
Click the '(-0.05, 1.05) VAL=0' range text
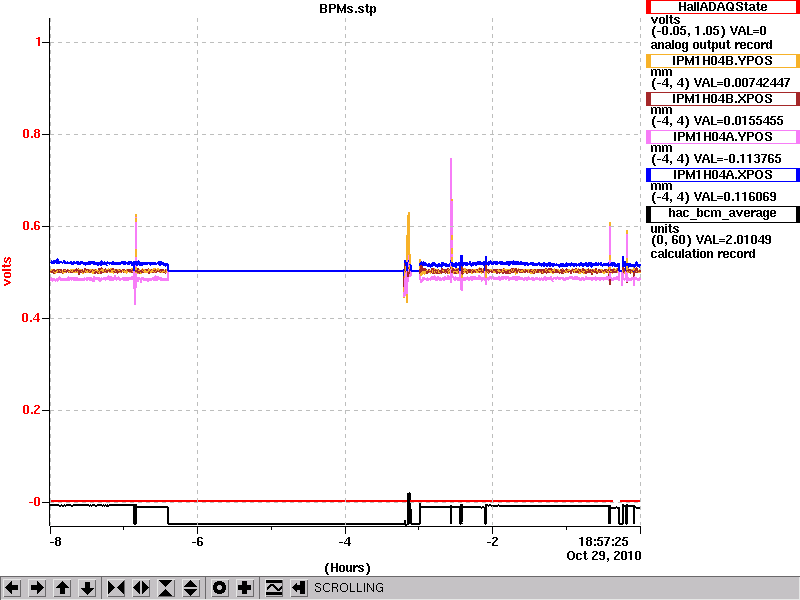(709, 31)
